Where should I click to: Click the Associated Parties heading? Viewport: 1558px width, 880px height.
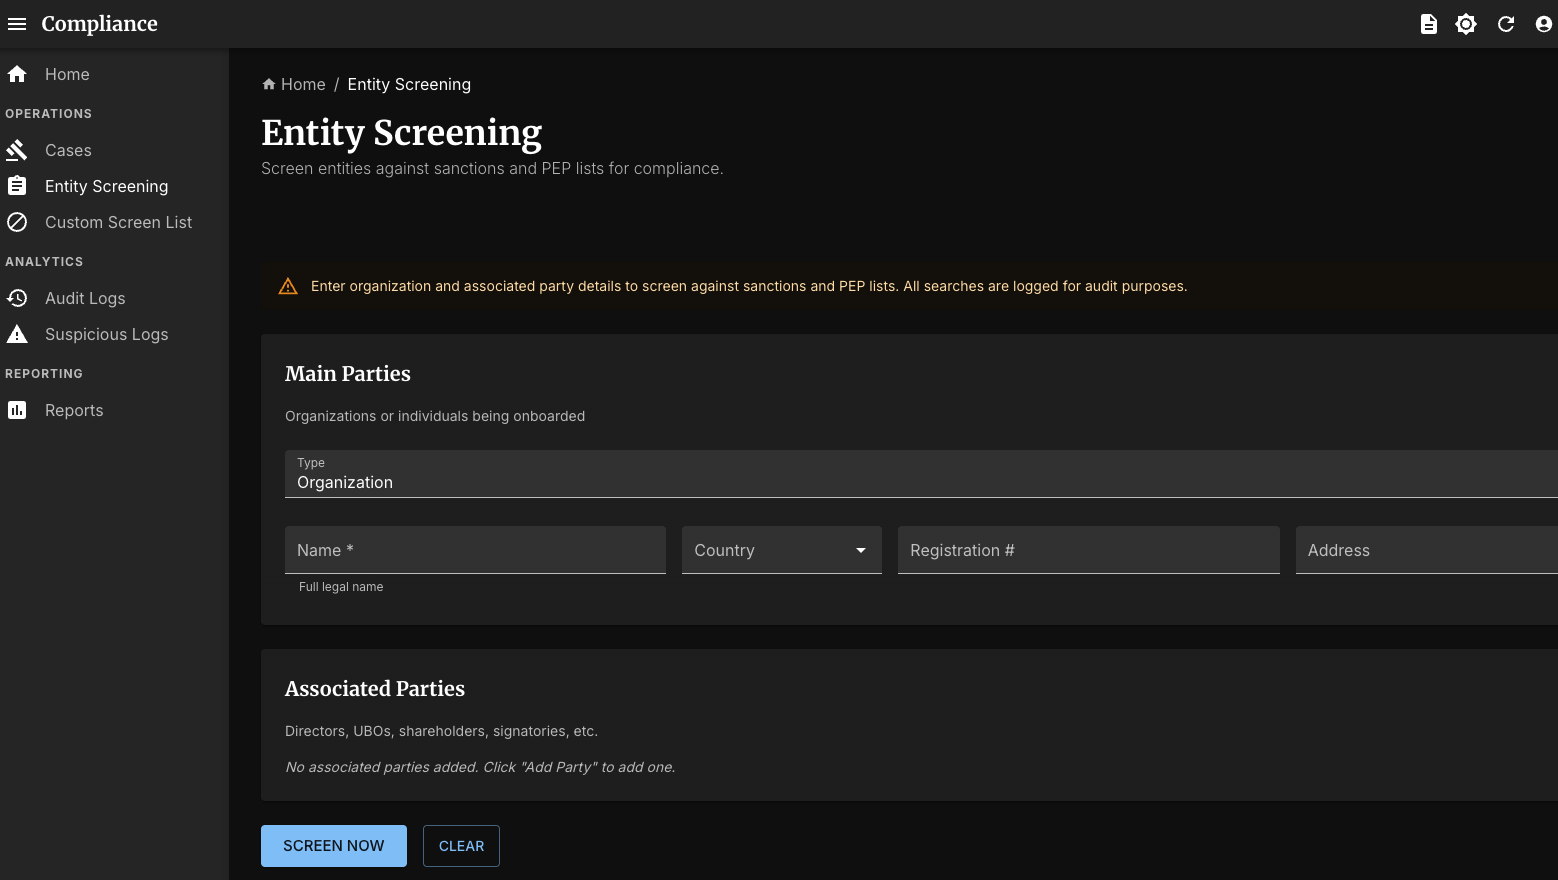point(375,688)
